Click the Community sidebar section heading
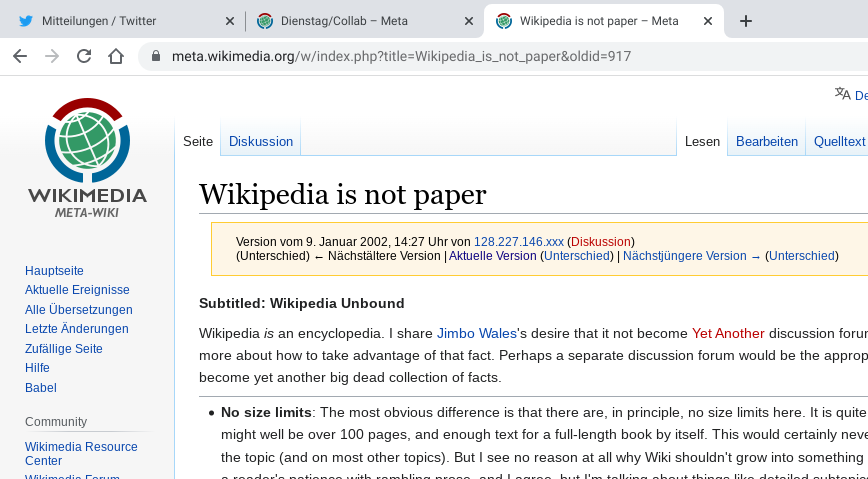This screenshot has width=868, height=479. (x=56, y=421)
